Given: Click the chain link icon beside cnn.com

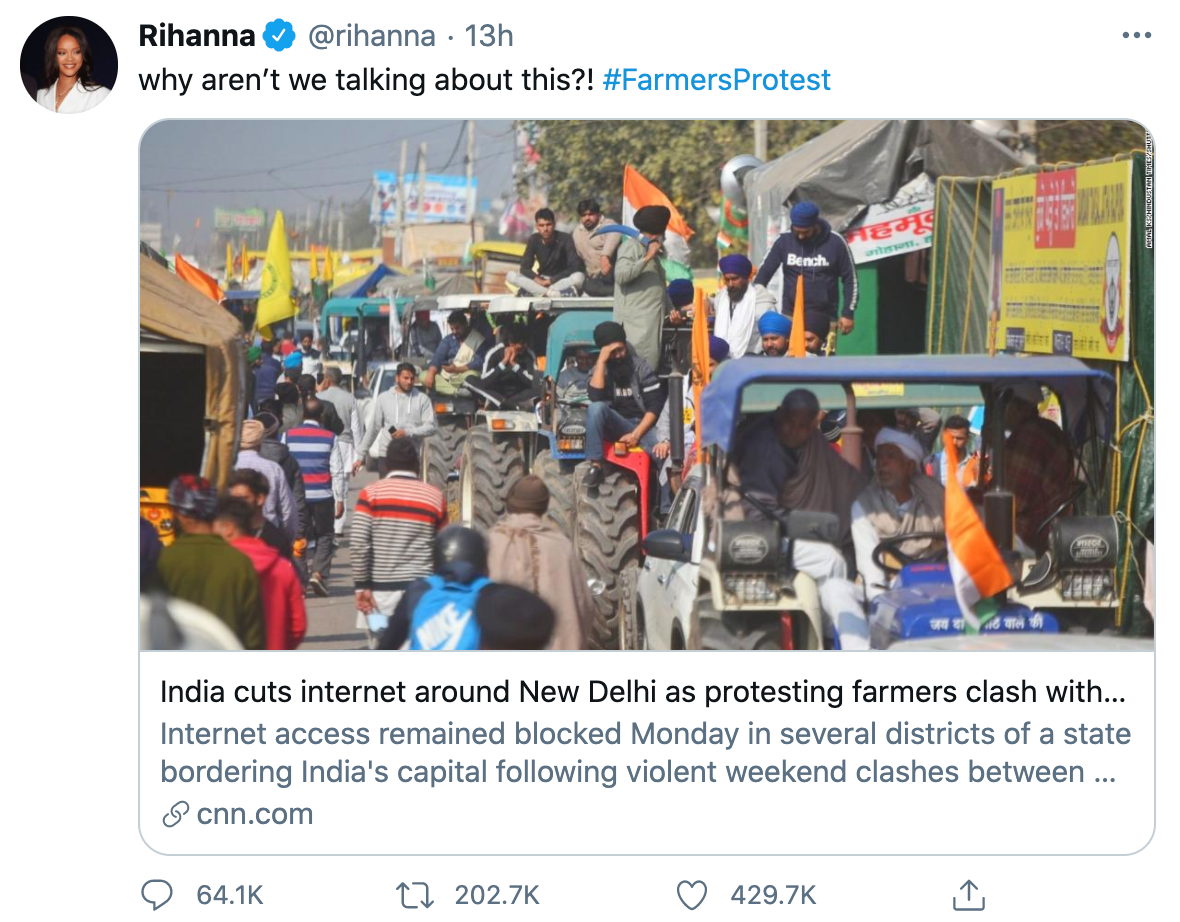Looking at the screenshot, I should pyautogui.click(x=175, y=814).
